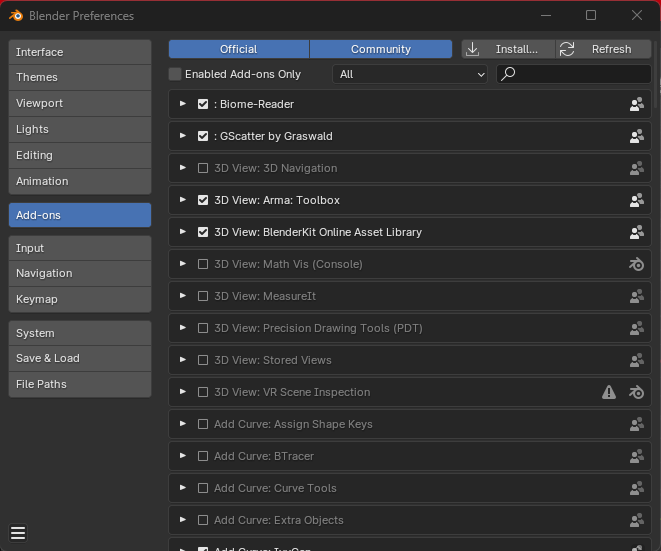Click the Install... button

click(507, 49)
